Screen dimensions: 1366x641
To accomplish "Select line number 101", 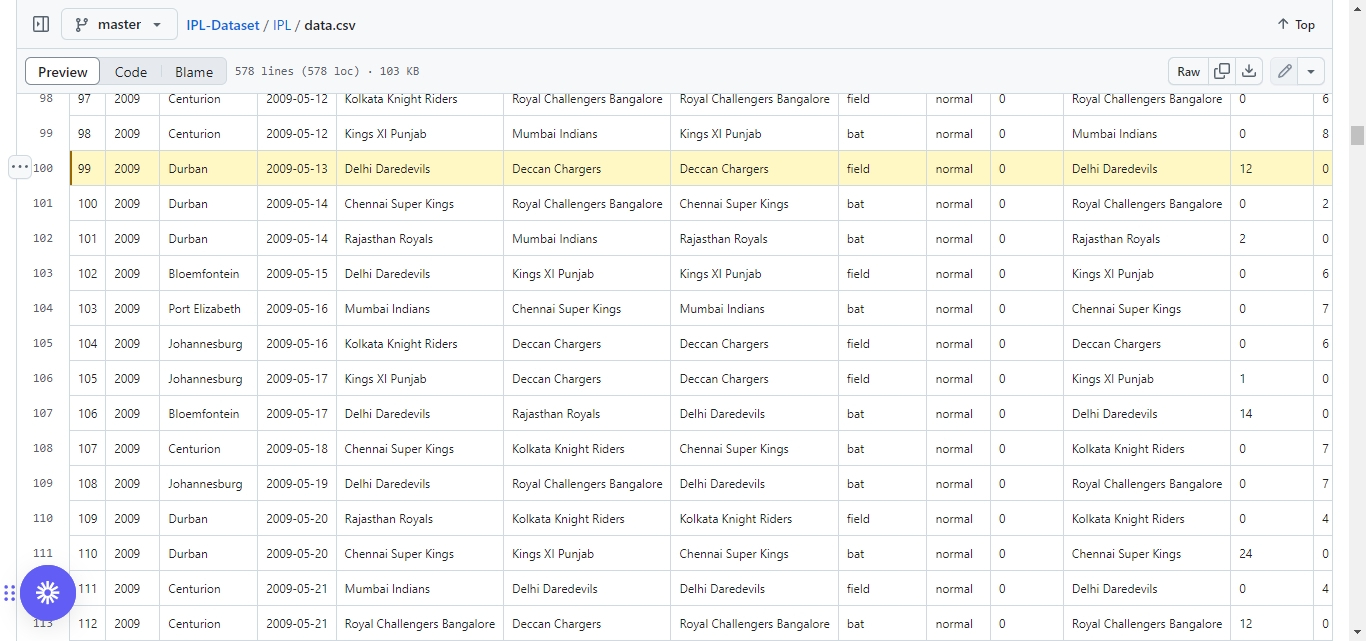I will (x=43, y=204).
